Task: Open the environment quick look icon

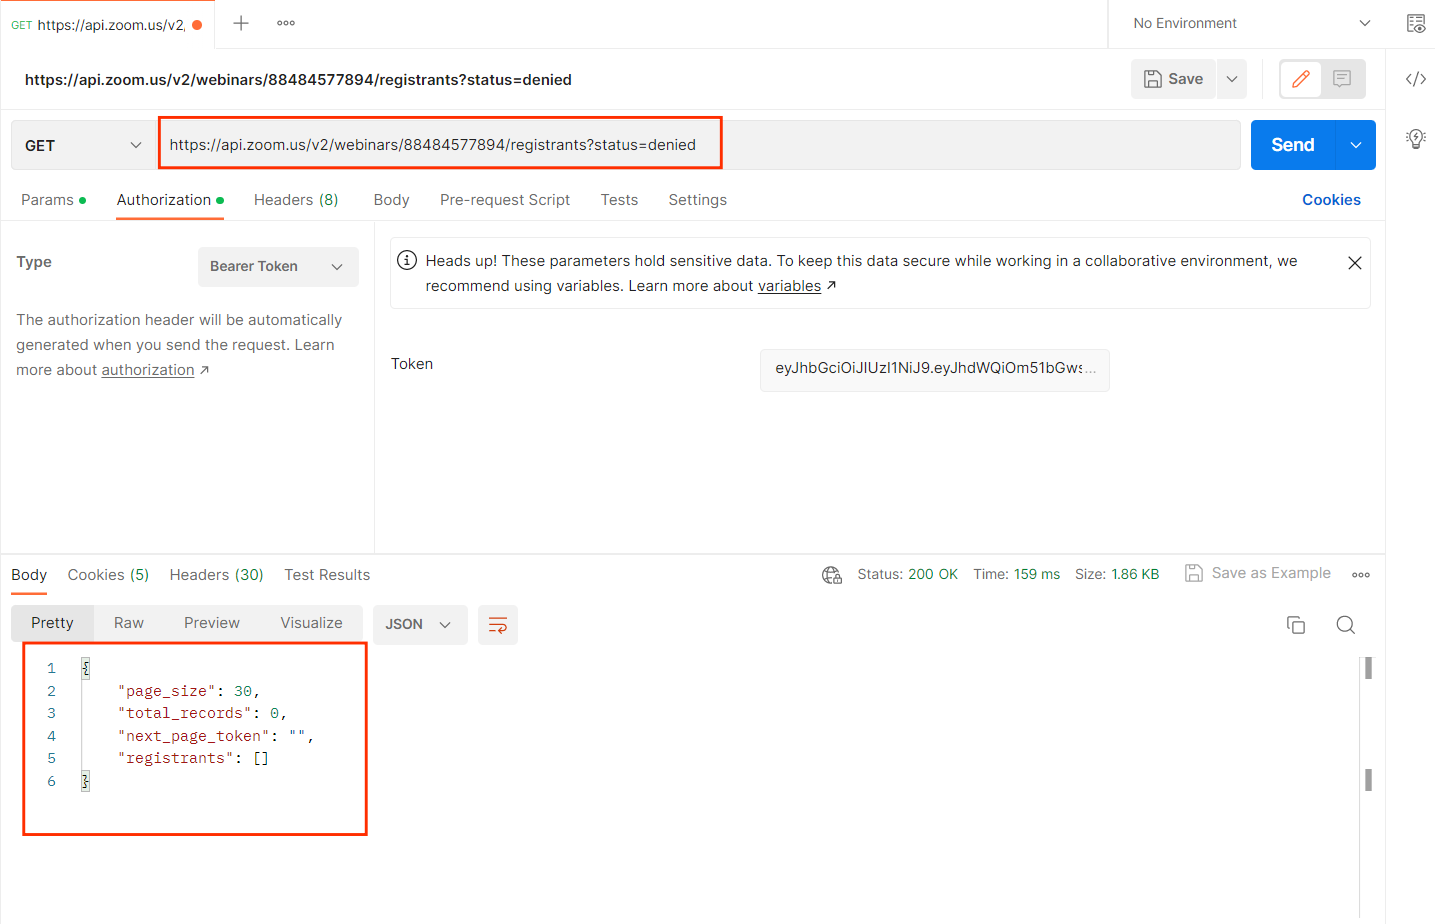Action: 1416,23
